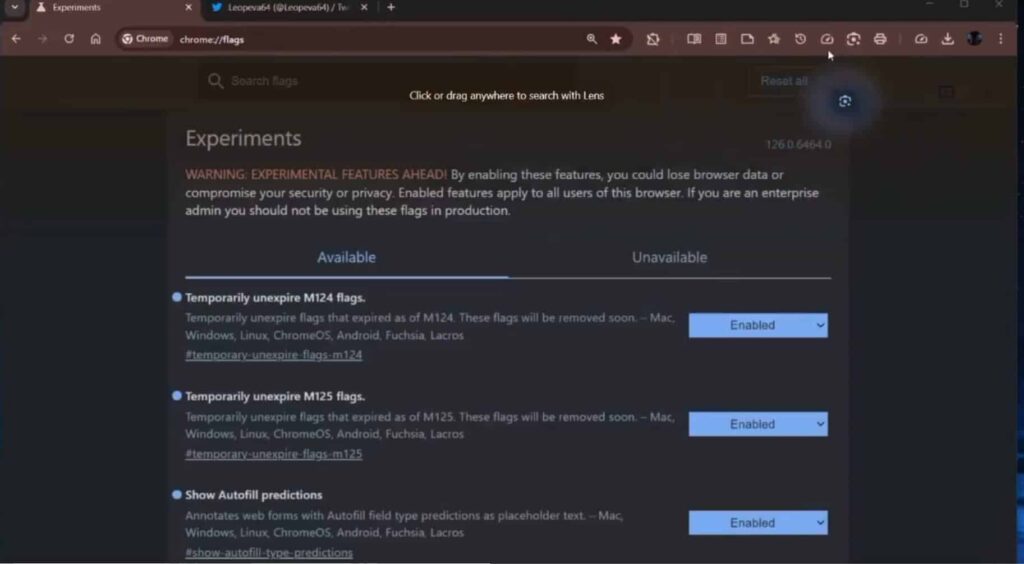Expand dropdown for Temporarily unexpire M124 flags
The height and width of the screenshot is (564, 1024).
(757, 325)
